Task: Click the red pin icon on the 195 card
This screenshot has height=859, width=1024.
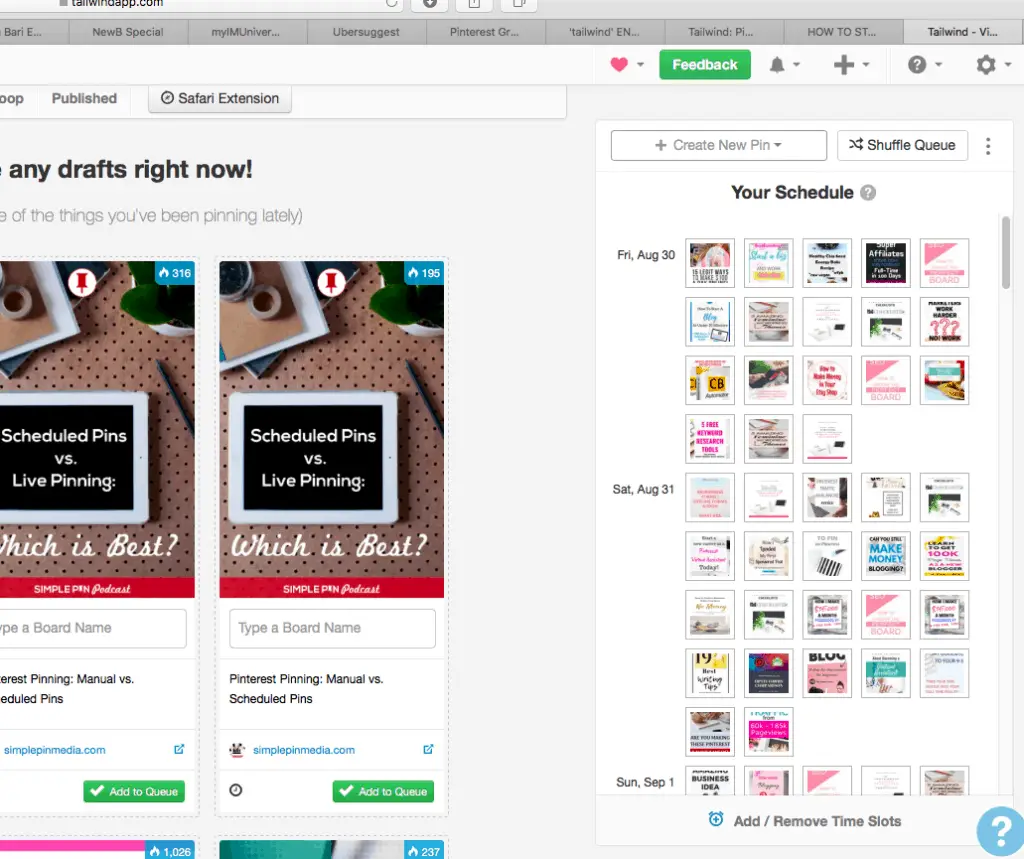Action: pos(331,282)
